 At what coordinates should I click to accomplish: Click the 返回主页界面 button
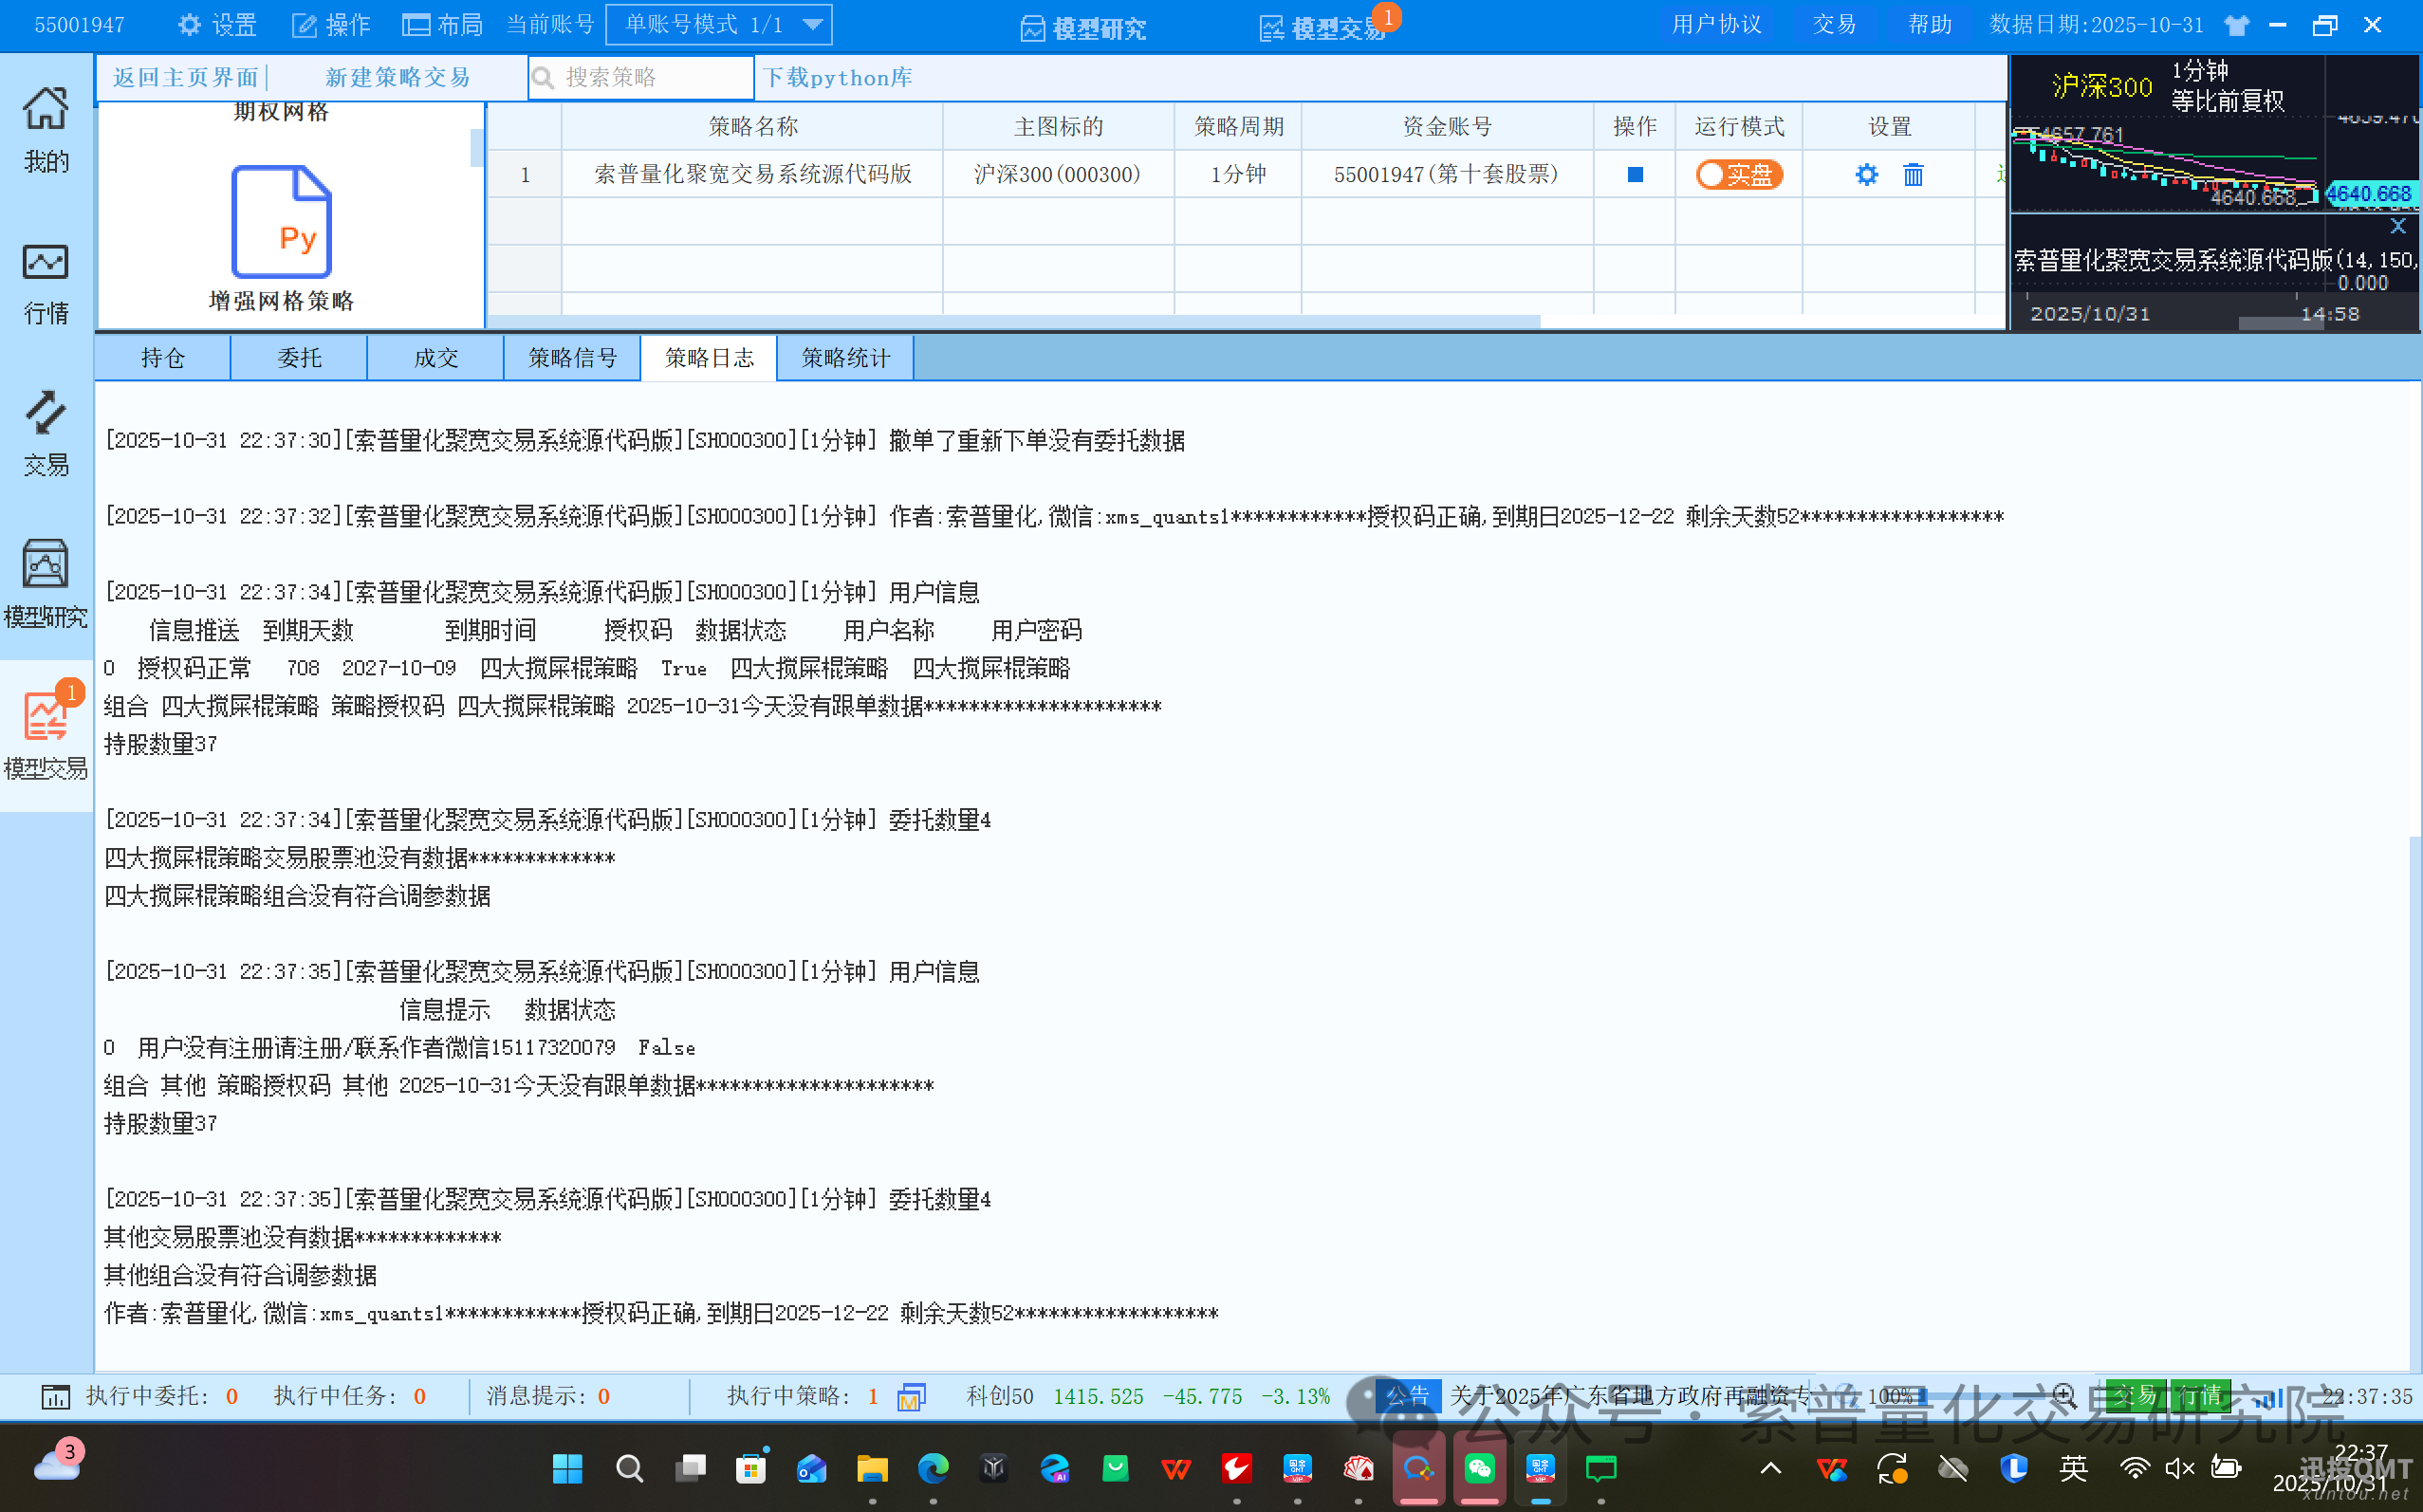click(184, 77)
